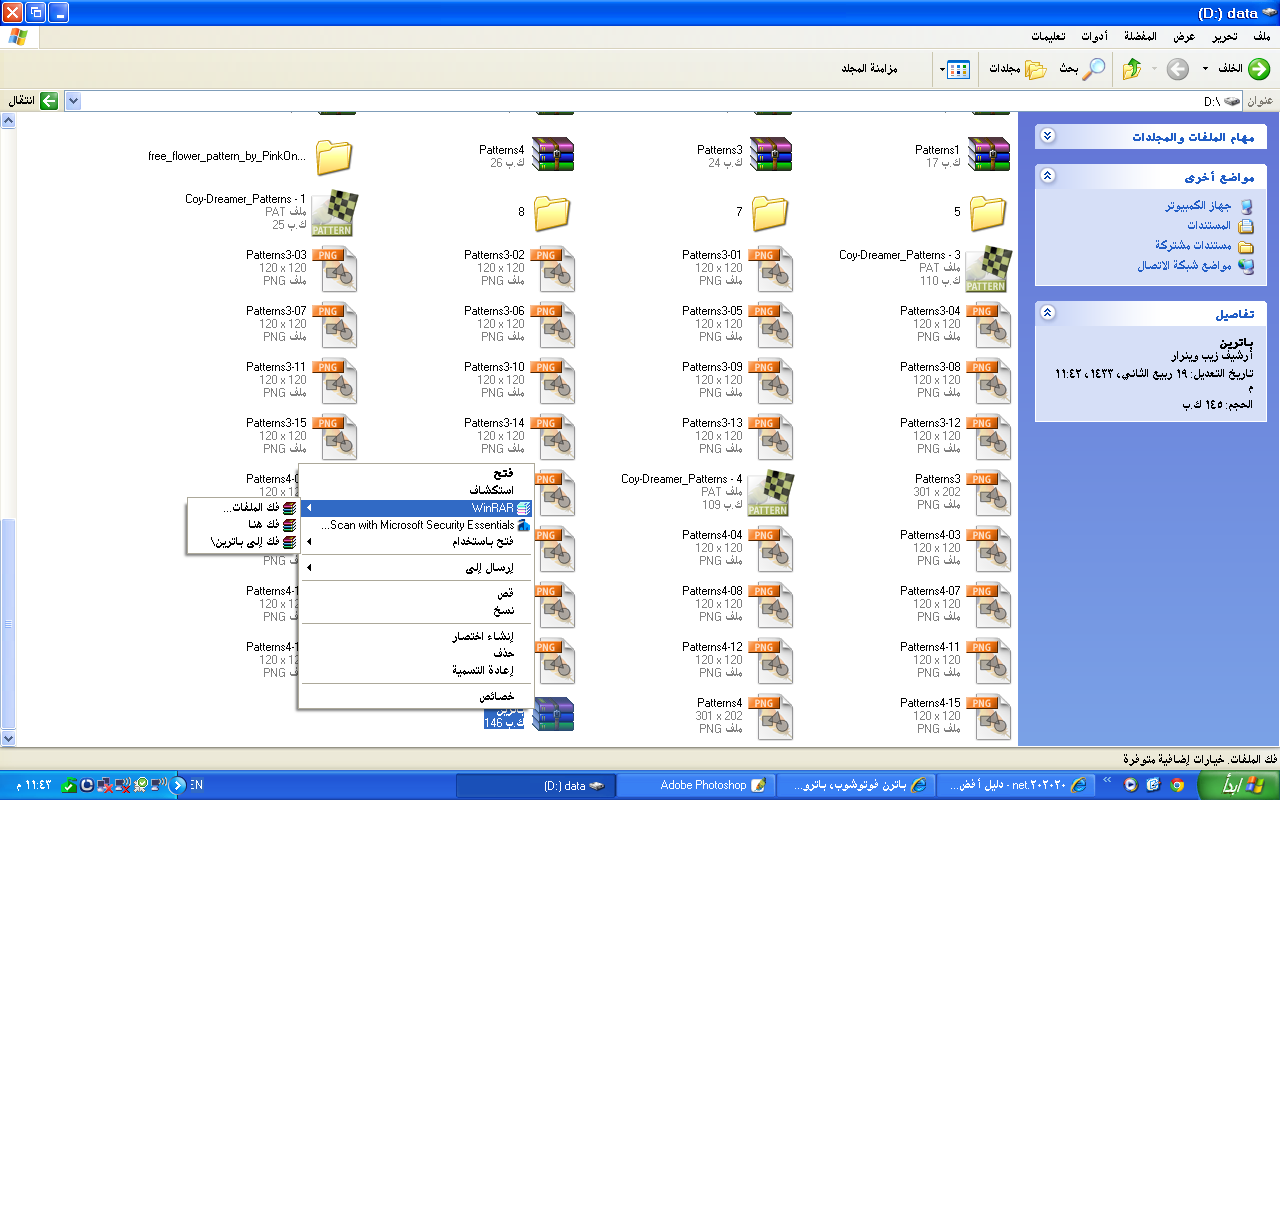Expand the مهام الملفات والمجلدات panel
The width and height of the screenshot is (1280, 1227).
click(1047, 136)
